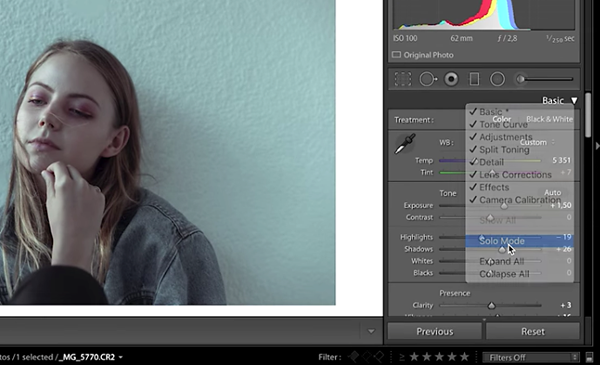This screenshot has width=600, height=365.
Task: Click the Reset button
Action: 533,331
